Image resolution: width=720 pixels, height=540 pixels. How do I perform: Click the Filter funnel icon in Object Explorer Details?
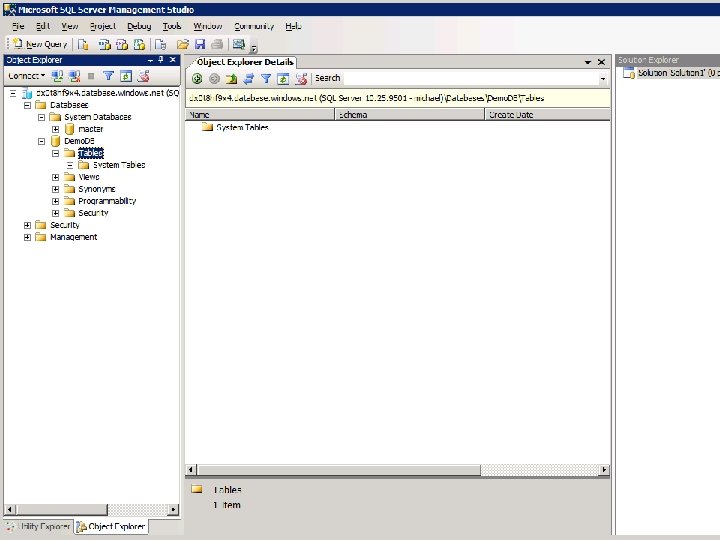266,79
